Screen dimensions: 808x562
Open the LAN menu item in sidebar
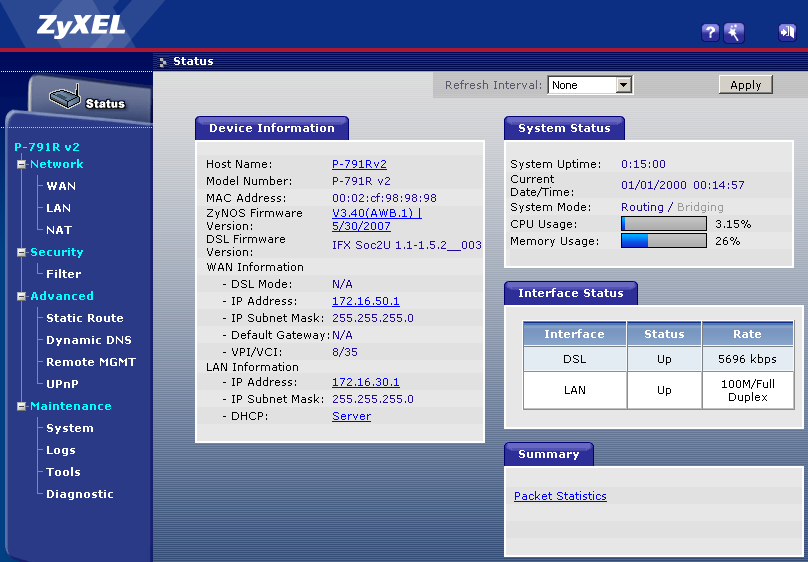coord(58,208)
